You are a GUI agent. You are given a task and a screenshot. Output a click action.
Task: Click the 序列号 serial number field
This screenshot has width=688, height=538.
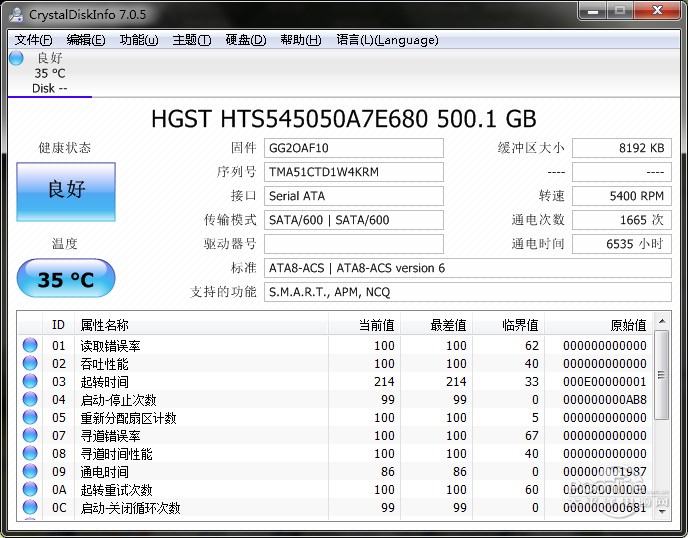[x=354, y=172]
